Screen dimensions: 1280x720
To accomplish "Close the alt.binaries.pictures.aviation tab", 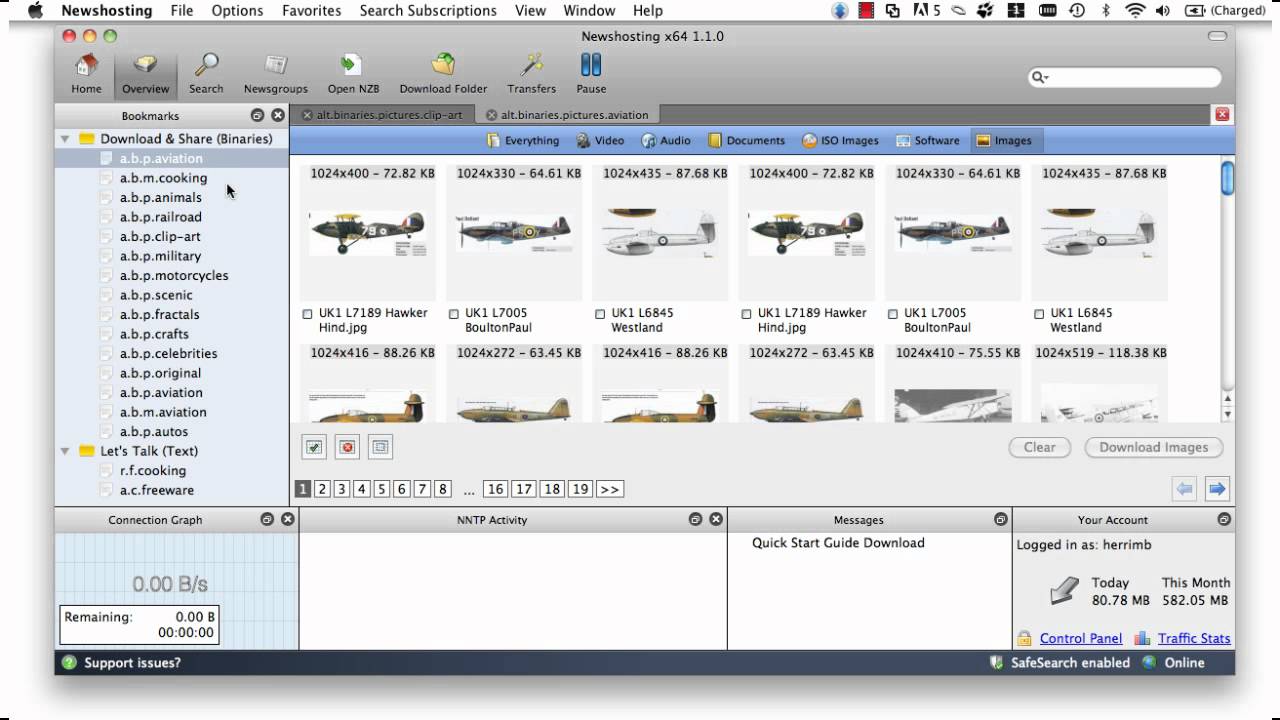I will point(491,115).
